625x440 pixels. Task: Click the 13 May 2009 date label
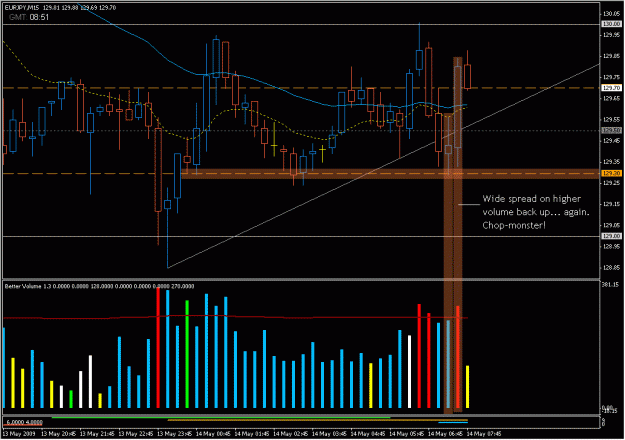(x=19, y=434)
